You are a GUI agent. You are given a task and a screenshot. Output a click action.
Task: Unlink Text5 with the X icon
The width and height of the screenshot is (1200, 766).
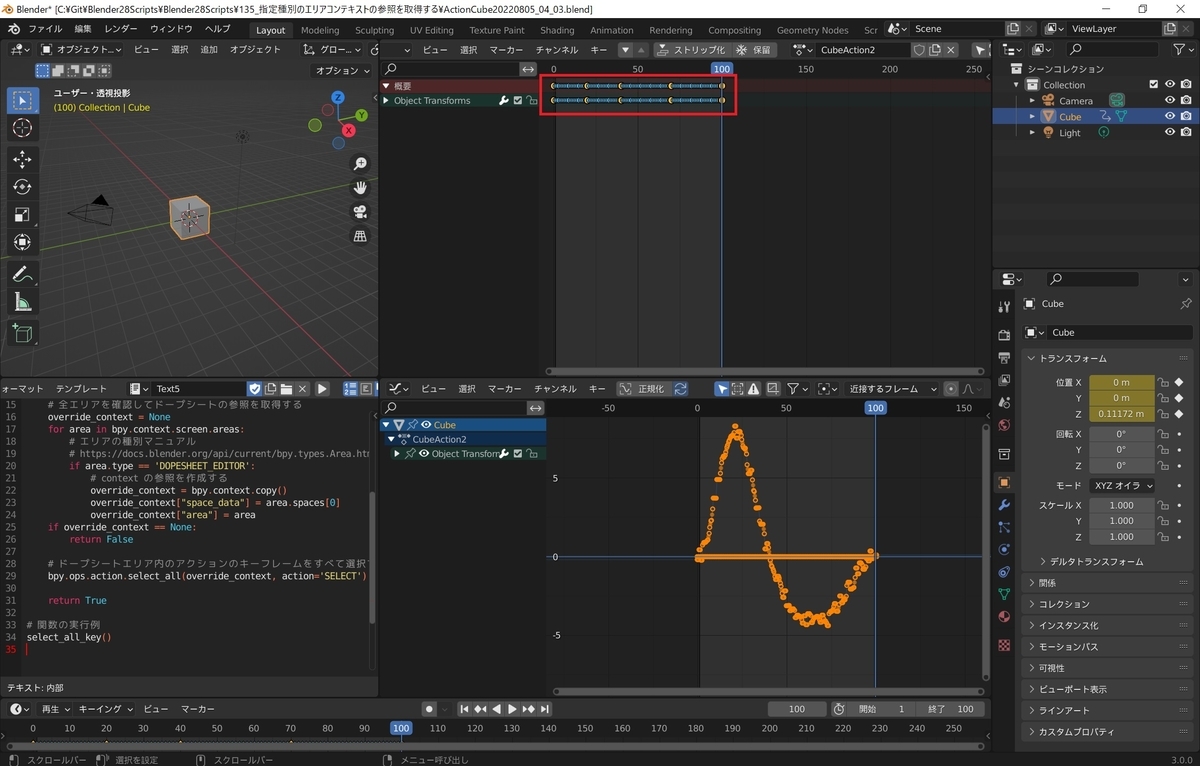pos(302,388)
